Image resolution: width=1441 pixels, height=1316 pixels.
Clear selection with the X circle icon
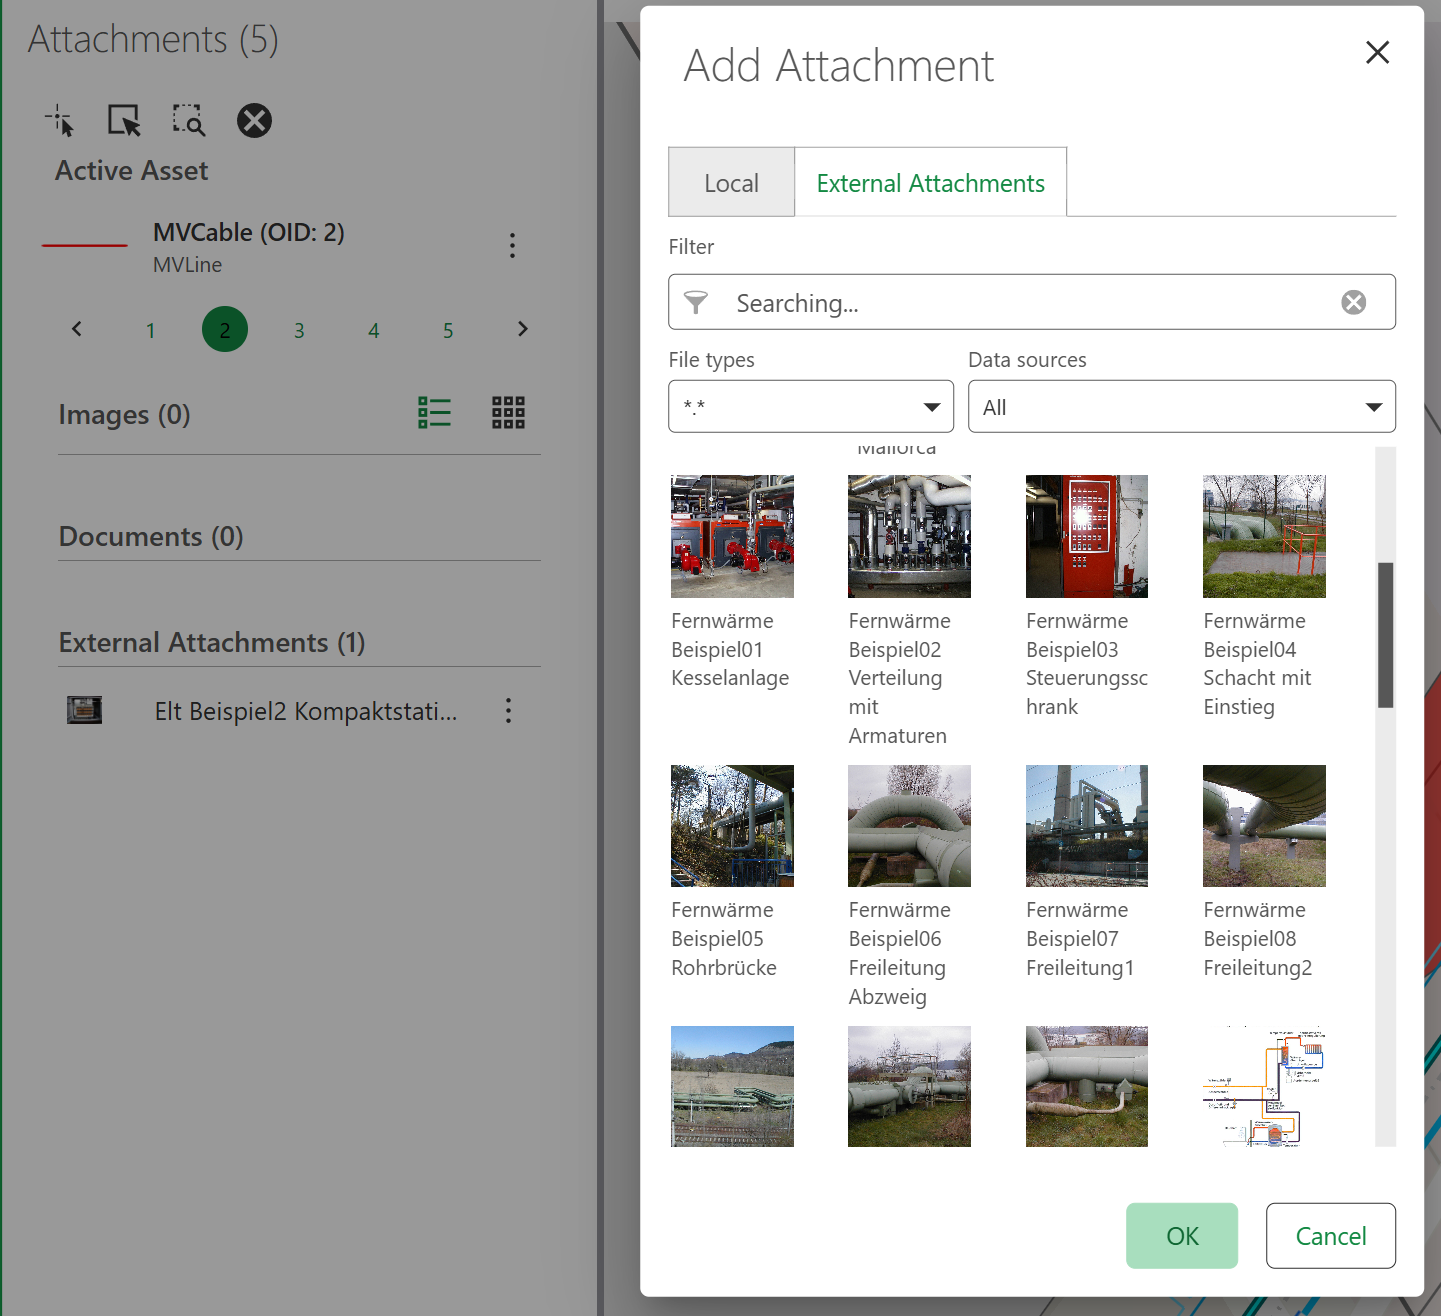tap(254, 121)
